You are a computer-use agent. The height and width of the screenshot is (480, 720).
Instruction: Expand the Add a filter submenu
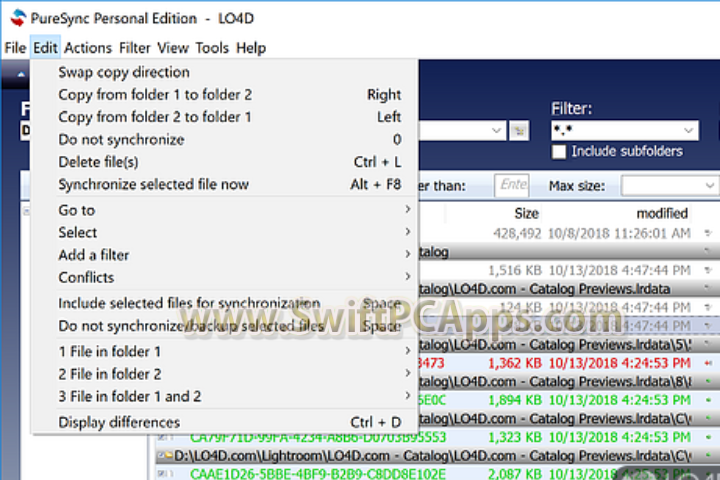point(225,255)
